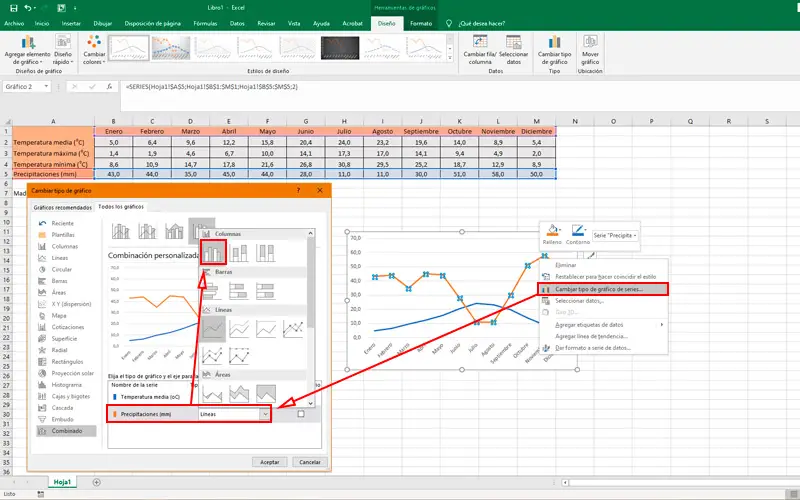This screenshot has width=800, height=500.
Task: Switch to the Formato ribbon tab
Action: point(421,23)
